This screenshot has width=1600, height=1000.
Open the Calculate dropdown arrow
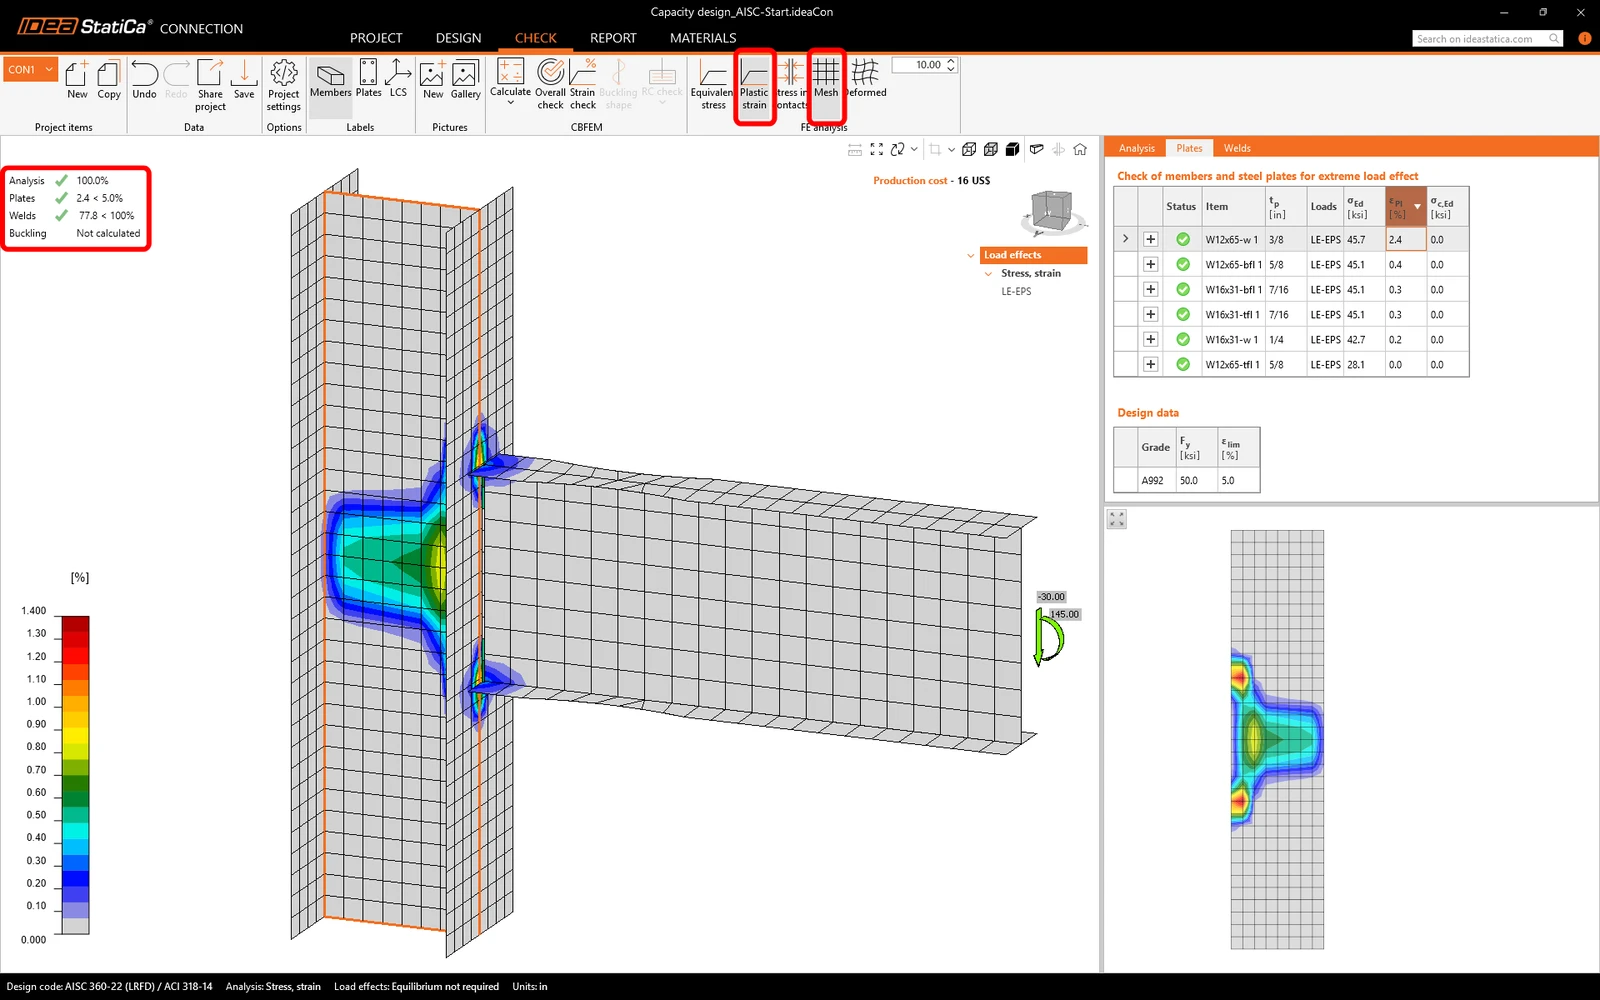(x=510, y=103)
